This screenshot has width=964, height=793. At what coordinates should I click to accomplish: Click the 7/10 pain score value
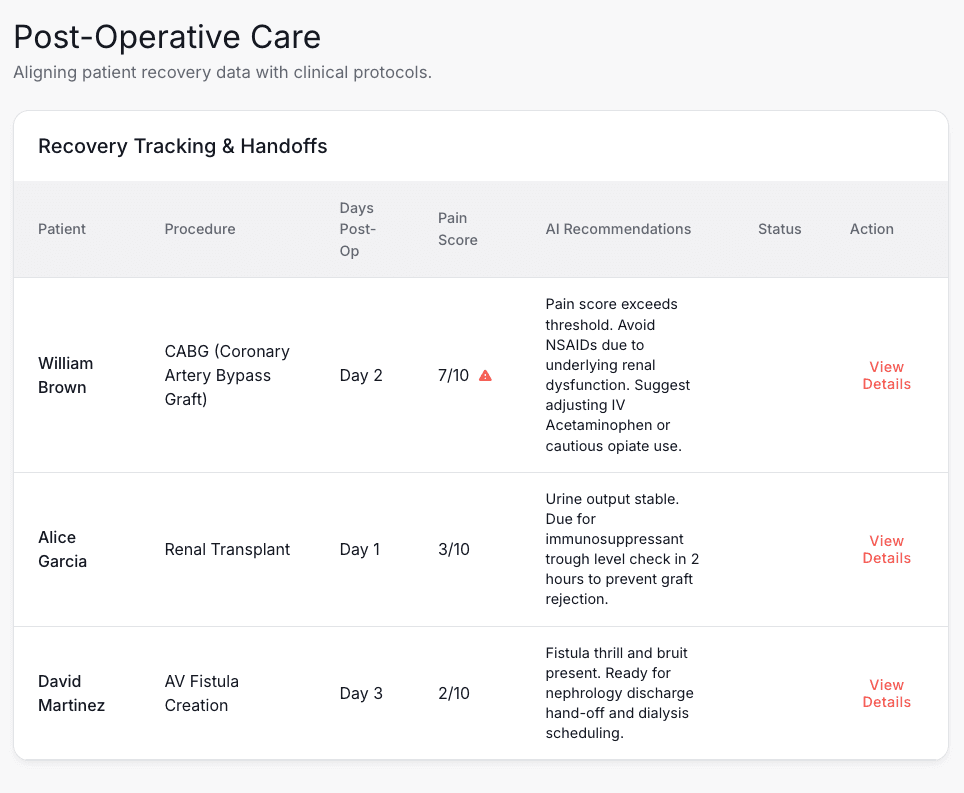(453, 375)
